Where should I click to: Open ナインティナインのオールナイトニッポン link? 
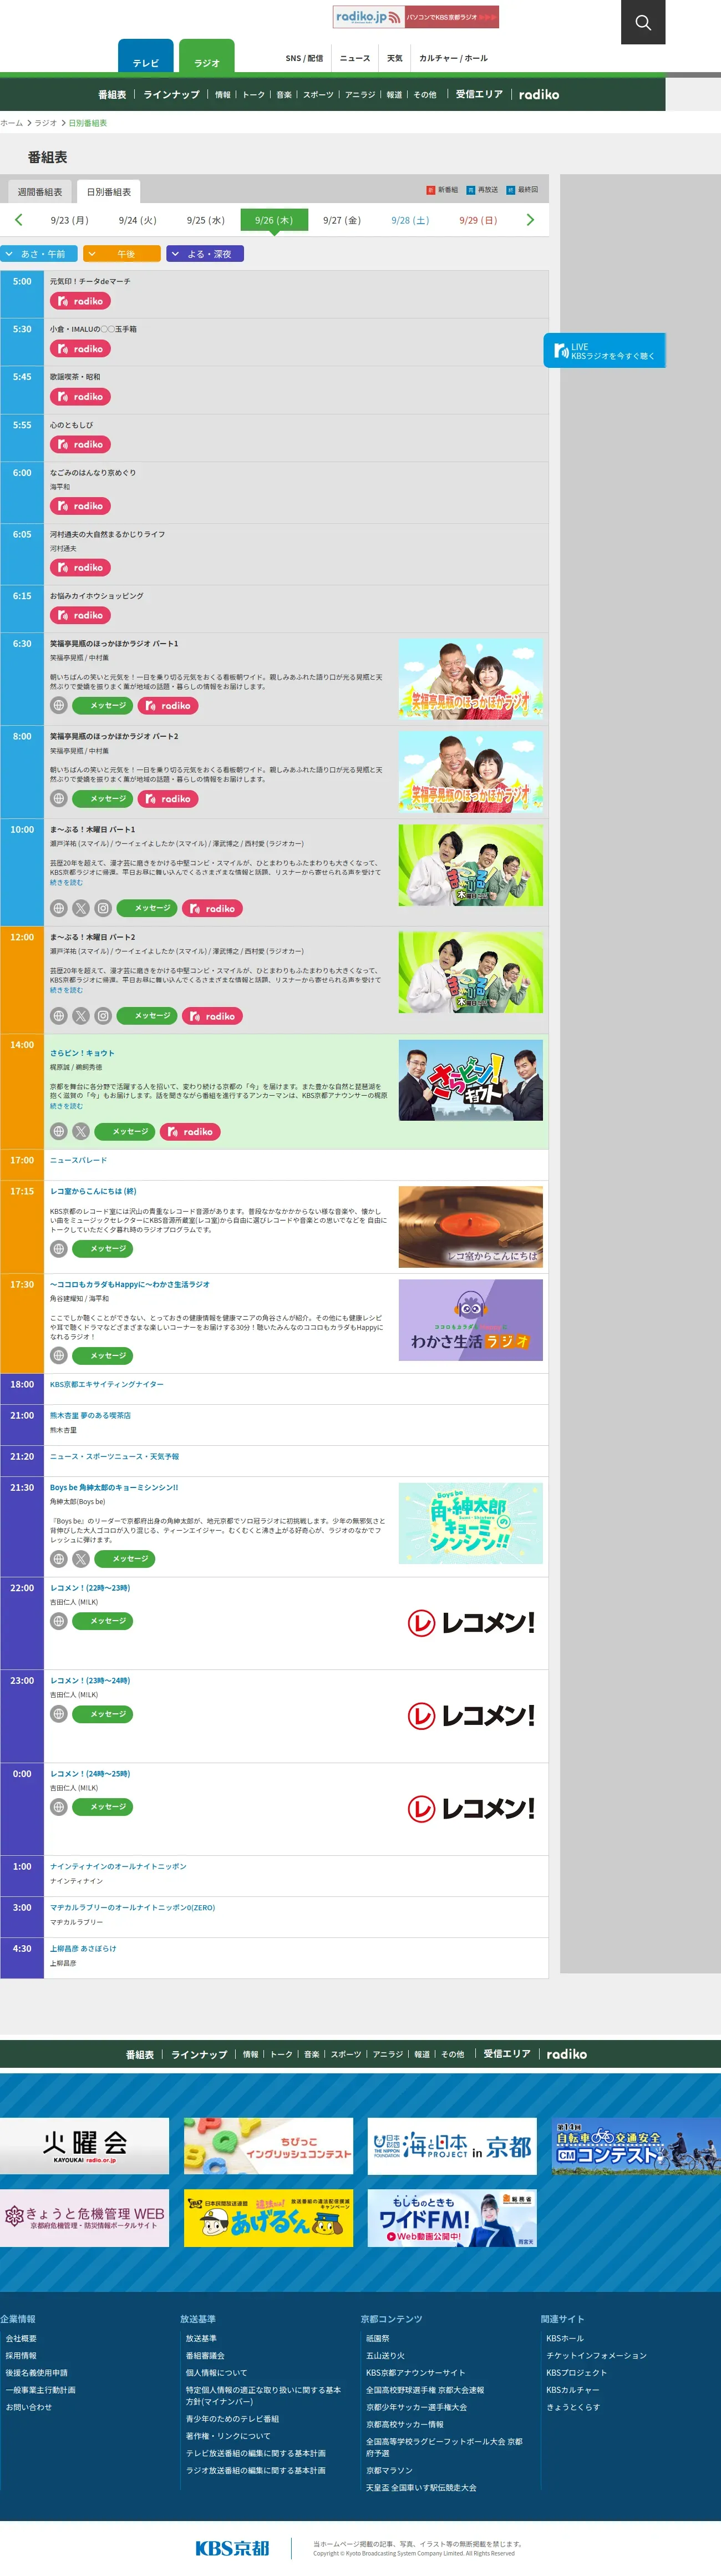click(x=118, y=1866)
